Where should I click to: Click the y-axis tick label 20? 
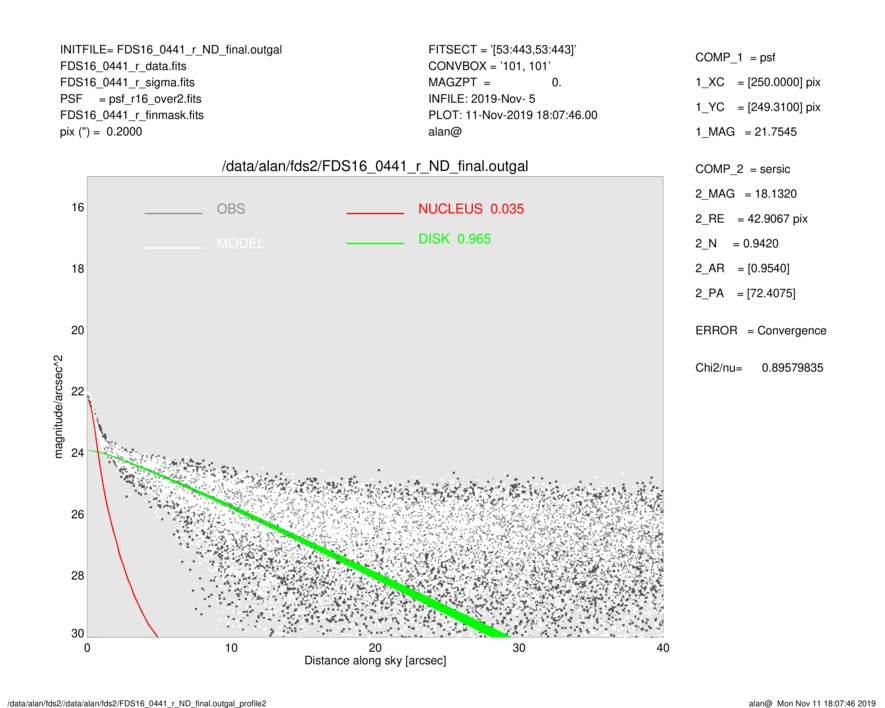[77, 330]
